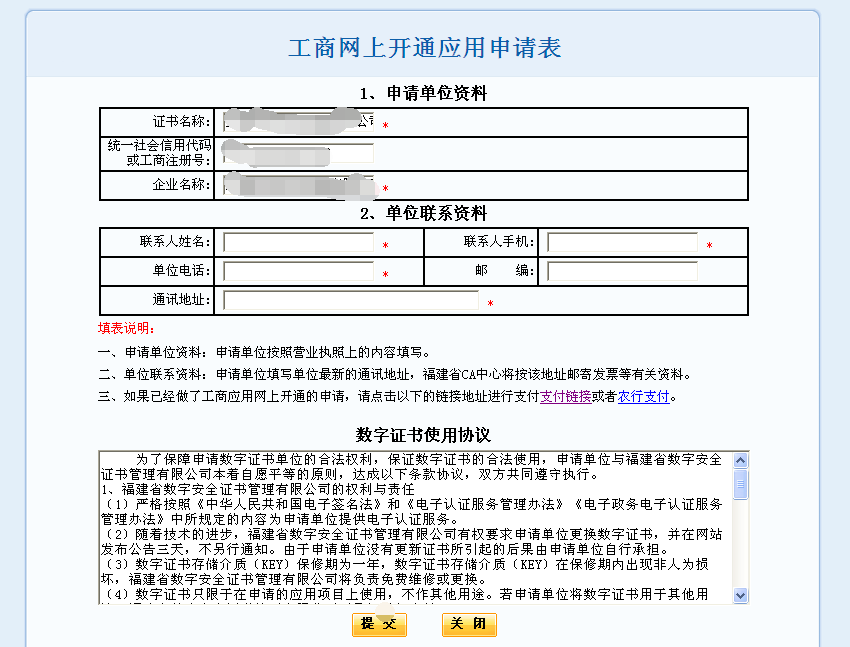The height and width of the screenshot is (647, 850).
Task: Click the agreement scrollbar thumb
Action: [740, 484]
